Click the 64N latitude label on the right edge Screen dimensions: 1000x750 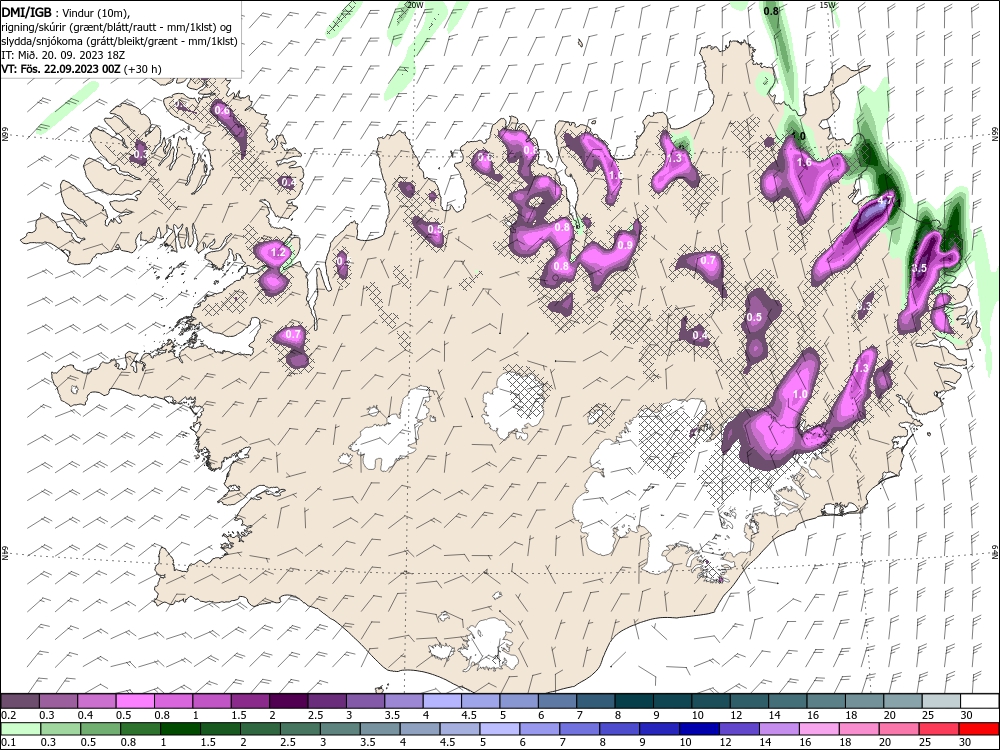point(995,552)
